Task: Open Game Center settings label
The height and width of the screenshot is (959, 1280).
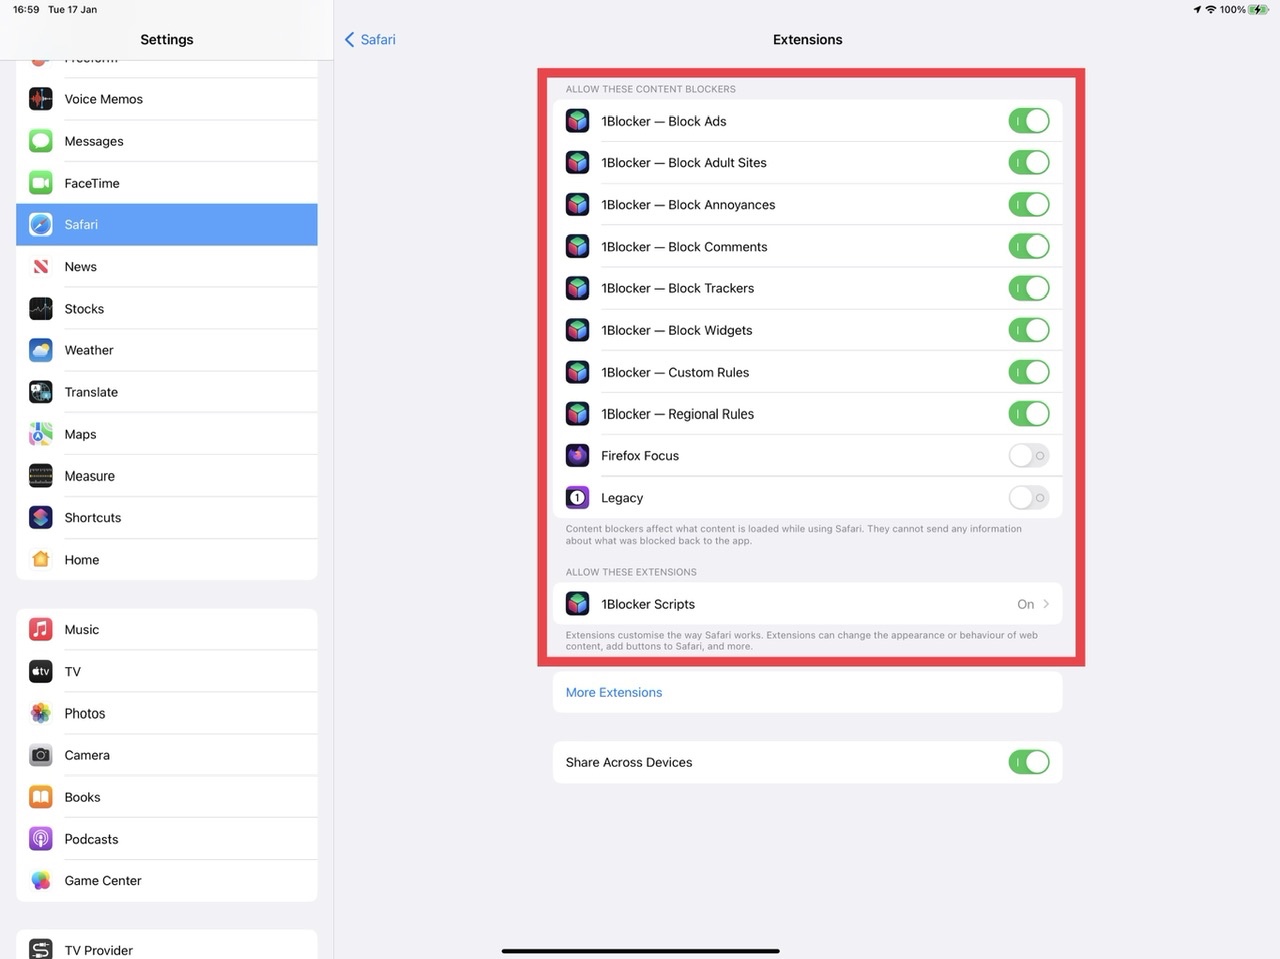Action: click(x=103, y=880)
